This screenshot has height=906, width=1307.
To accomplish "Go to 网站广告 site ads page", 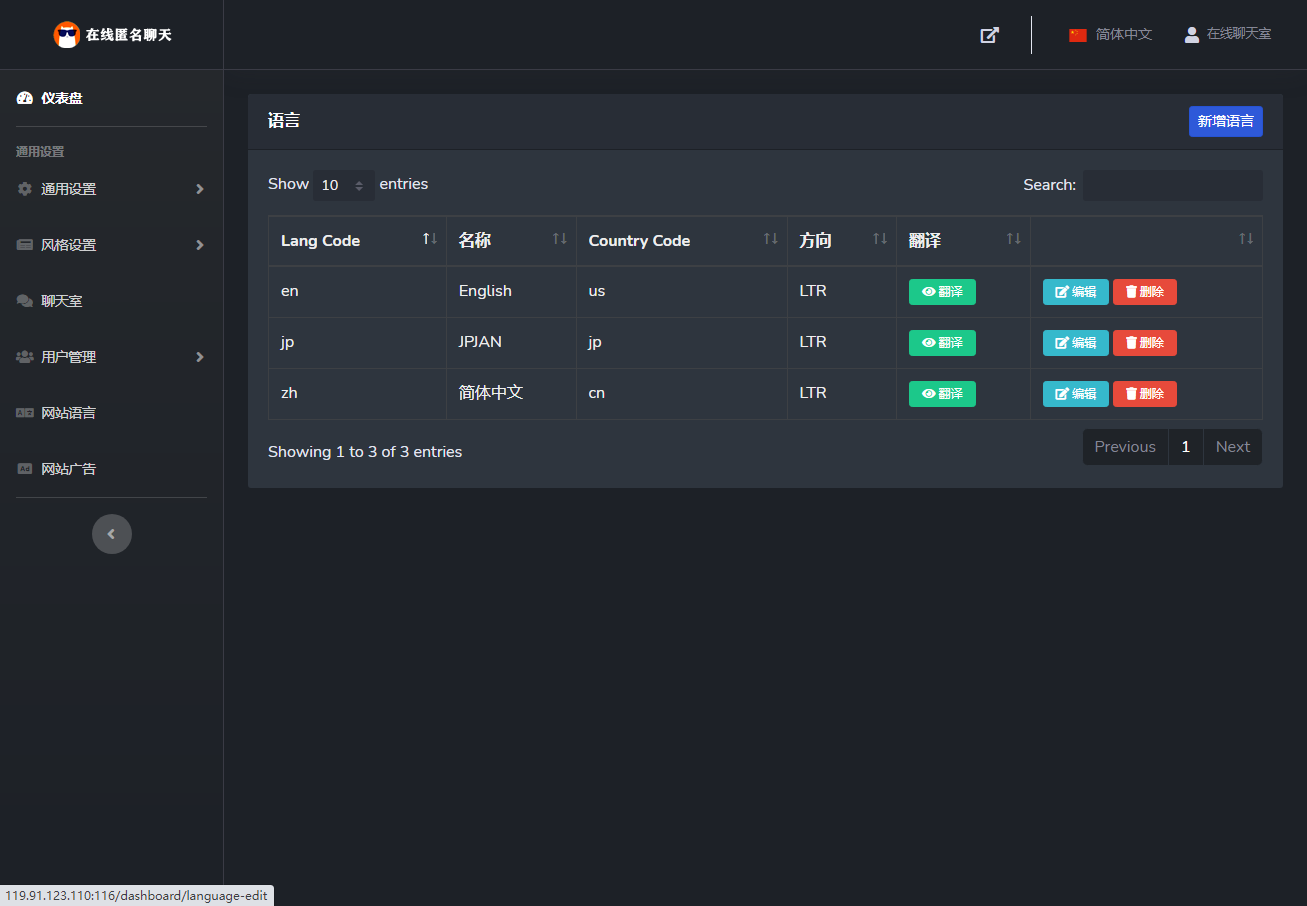I will [68, 469].
